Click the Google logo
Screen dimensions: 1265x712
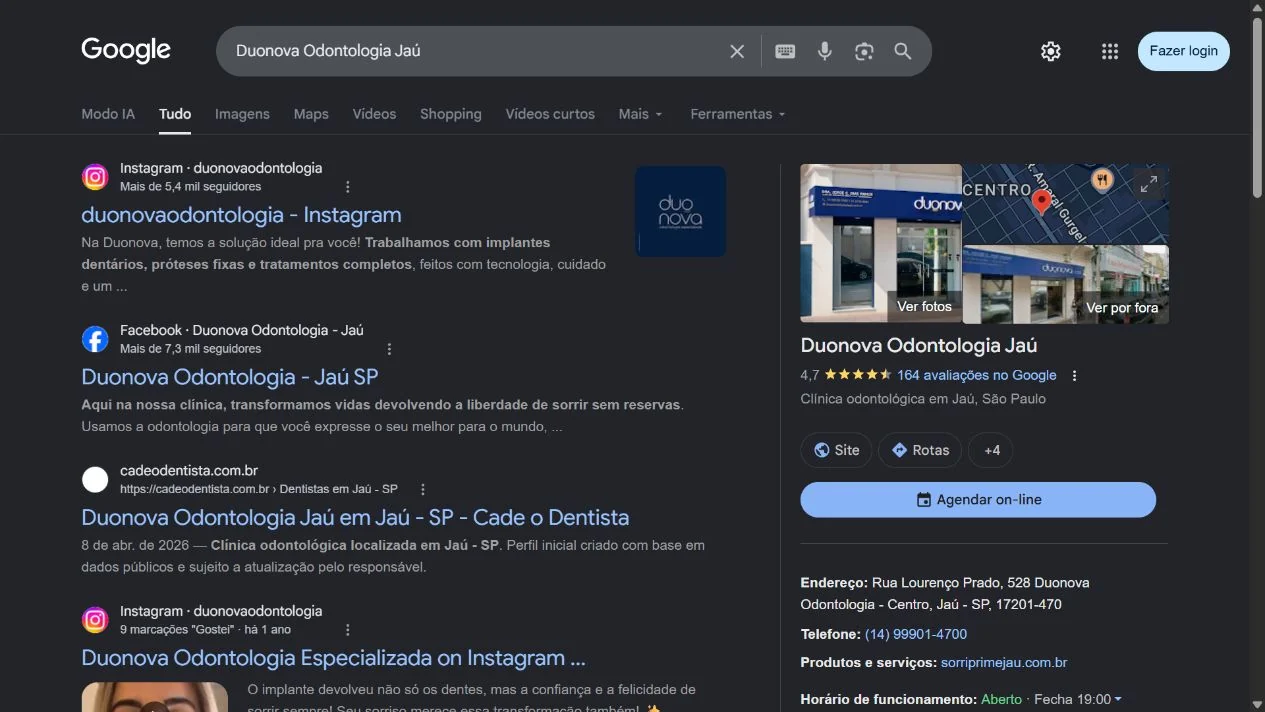point(126,50)
